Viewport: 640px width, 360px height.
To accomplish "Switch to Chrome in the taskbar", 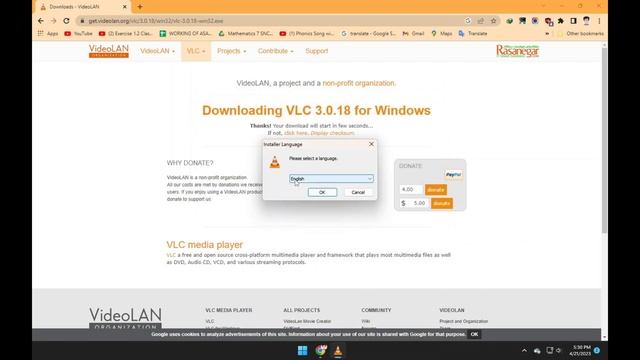I will tap(321, 350).
